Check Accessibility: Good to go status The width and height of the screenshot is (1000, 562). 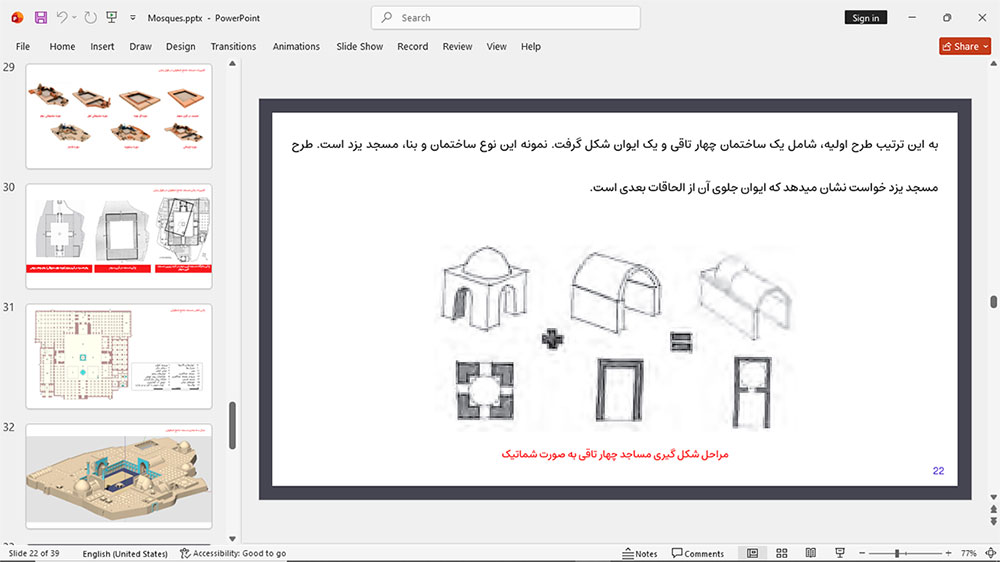click(233, 553)
